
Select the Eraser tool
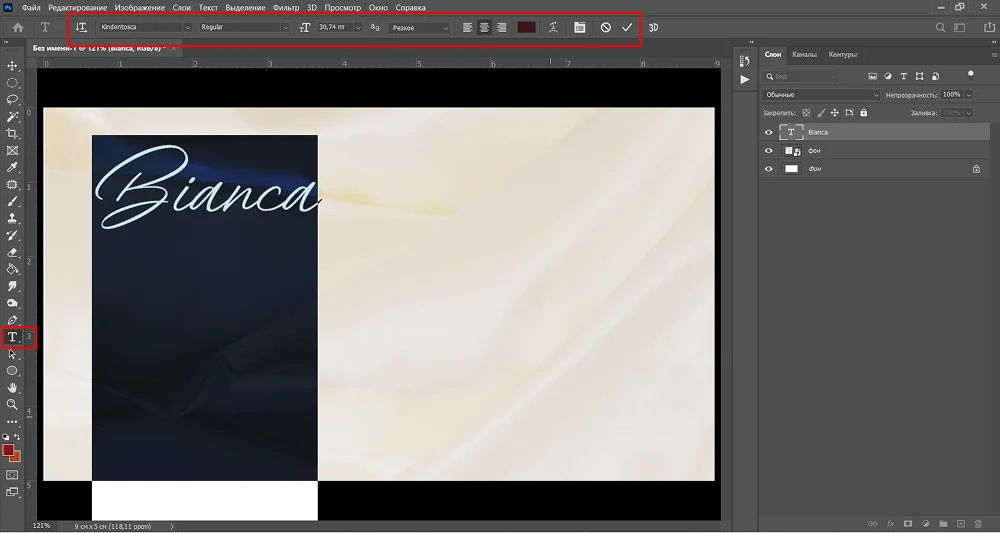12,252
